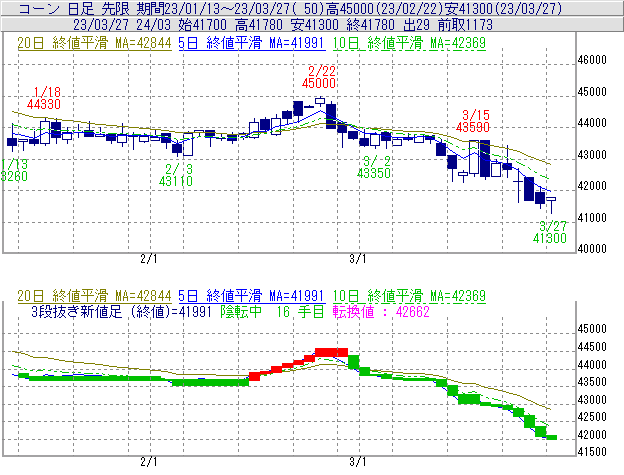Click the 3/27 41300 low marker
Image resolution: width=624 pixels, height=475 pixels.
[x=550, y=232]
